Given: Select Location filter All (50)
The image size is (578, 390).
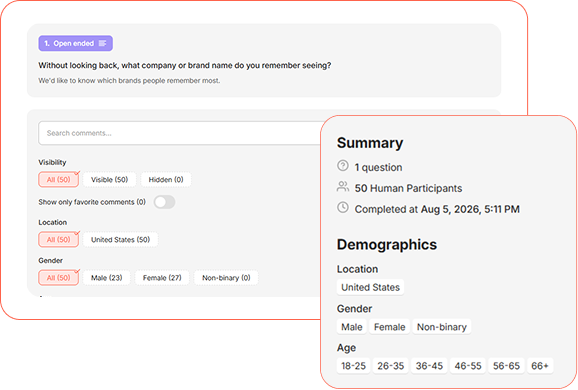Looking at the screenshot, I should (59, 240).
